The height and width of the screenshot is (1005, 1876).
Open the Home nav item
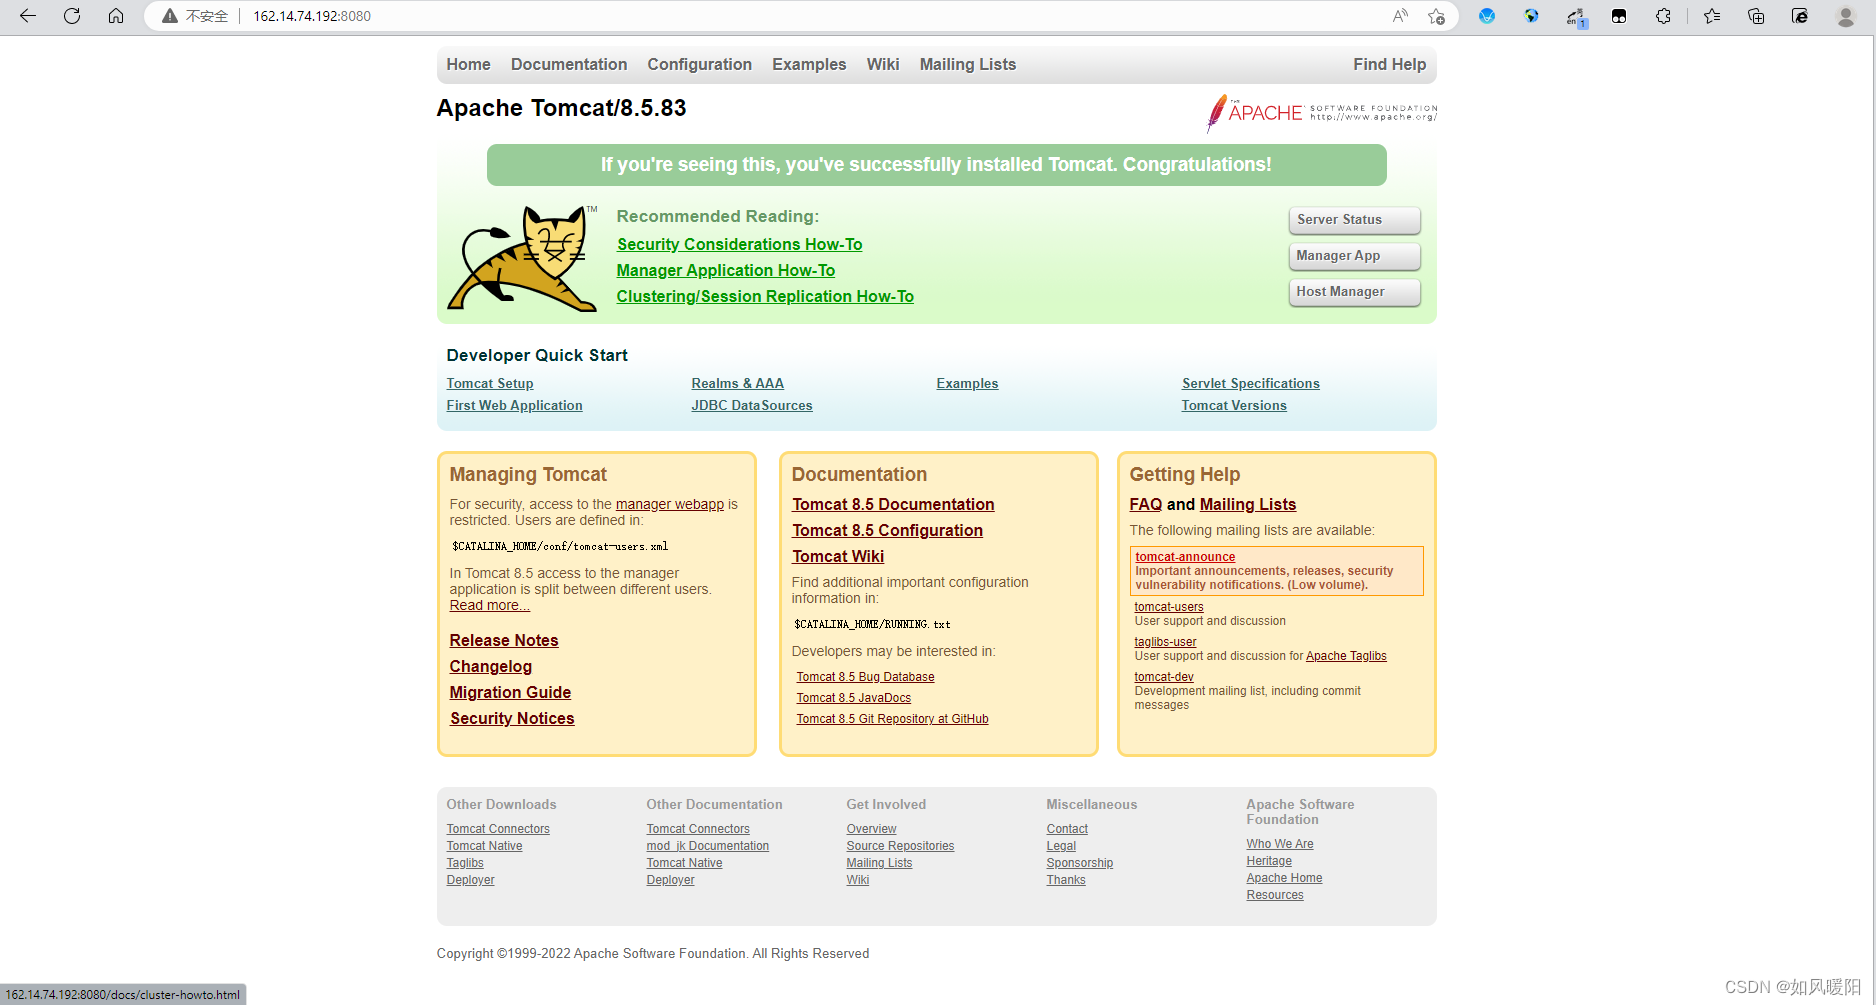pos(468,64)
